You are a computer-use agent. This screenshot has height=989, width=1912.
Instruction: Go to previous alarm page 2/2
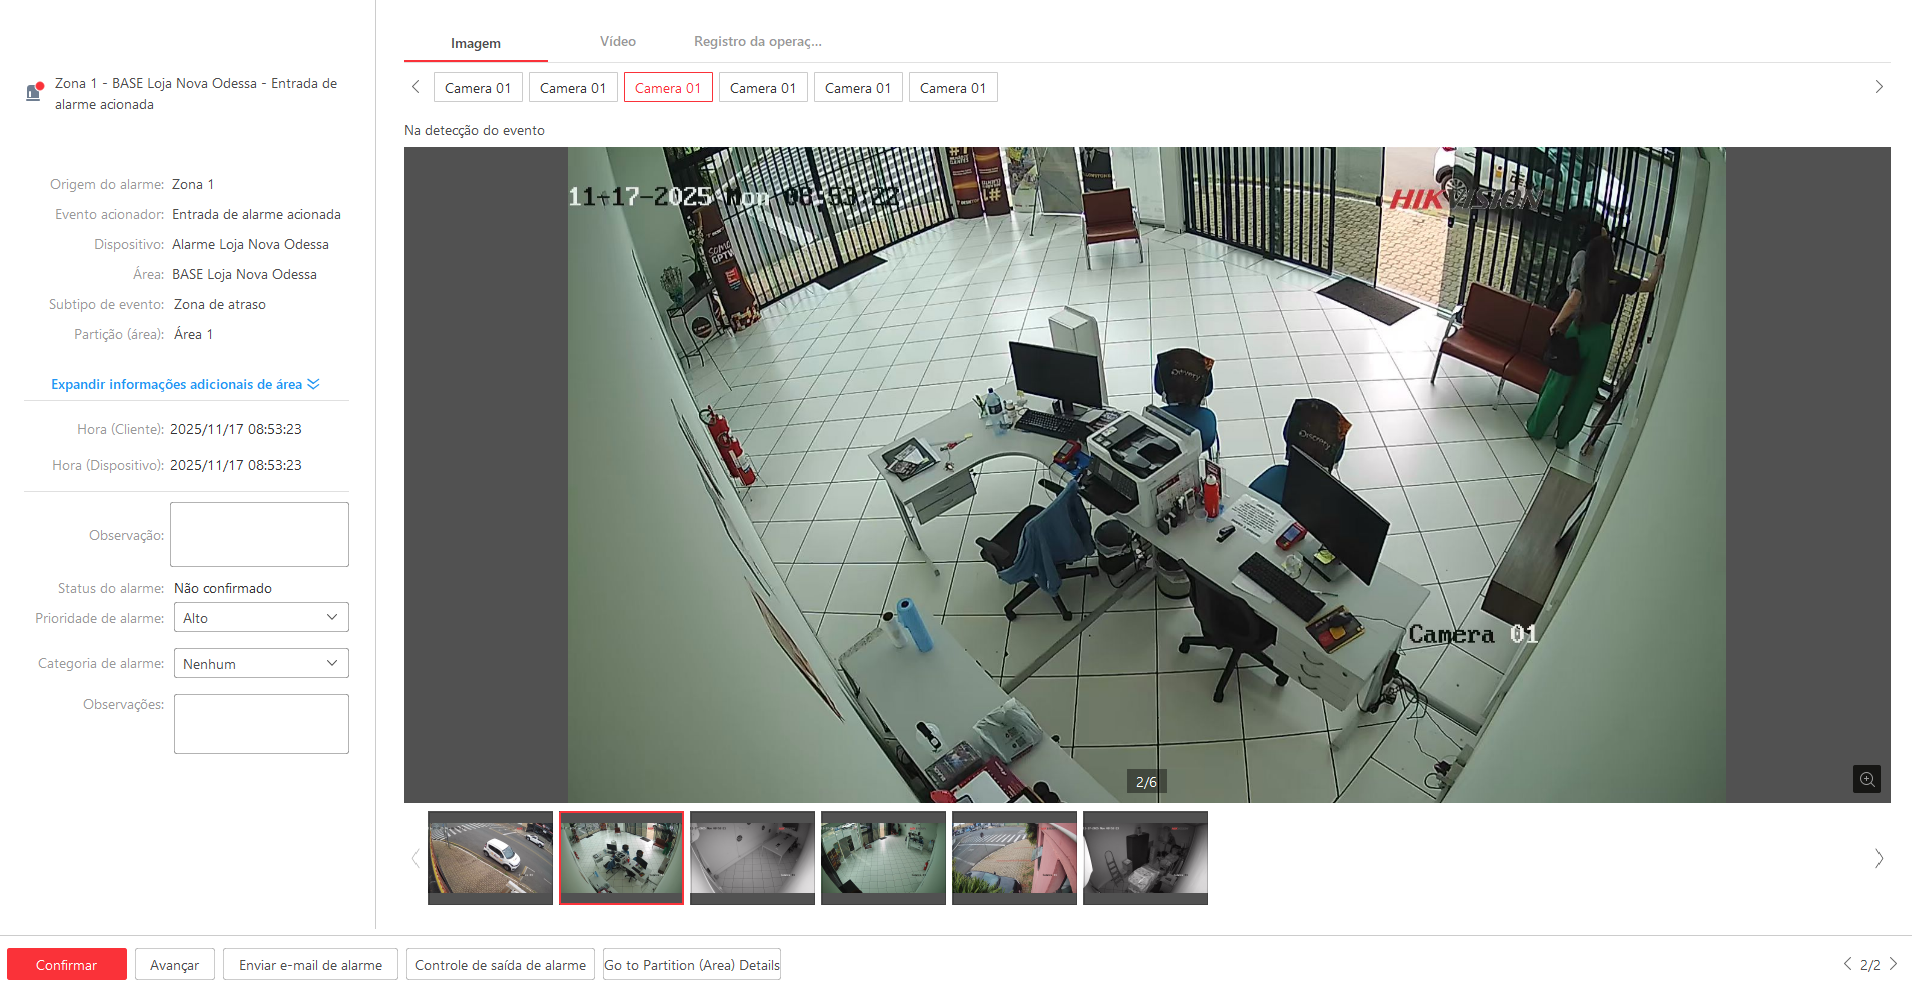click(1847, 964)
